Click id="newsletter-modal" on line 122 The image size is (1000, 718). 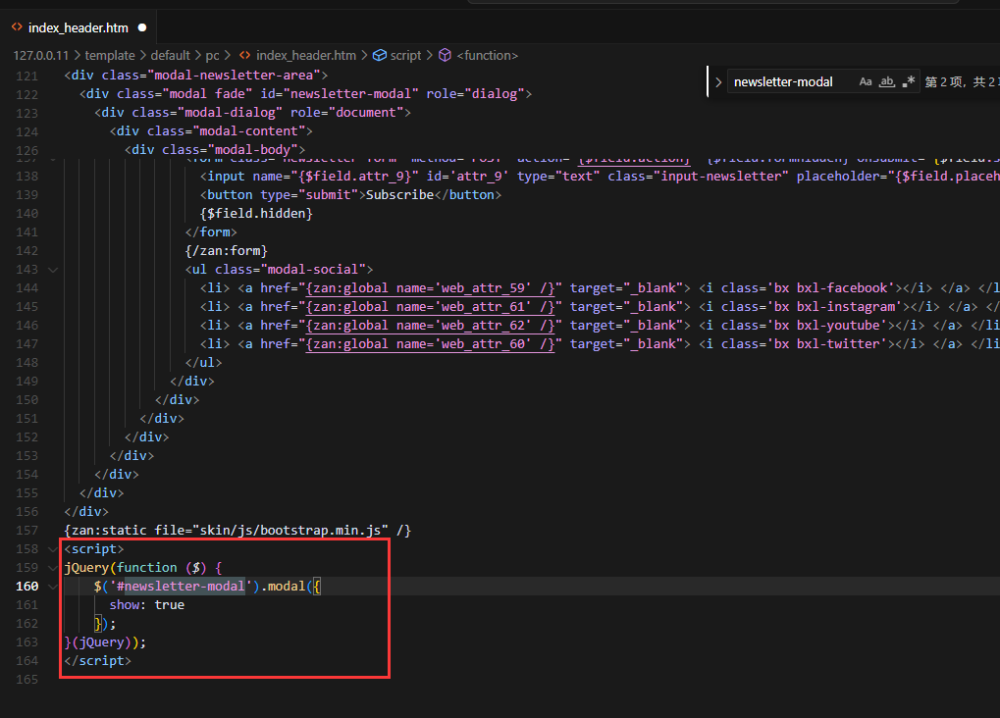point(339,94)
